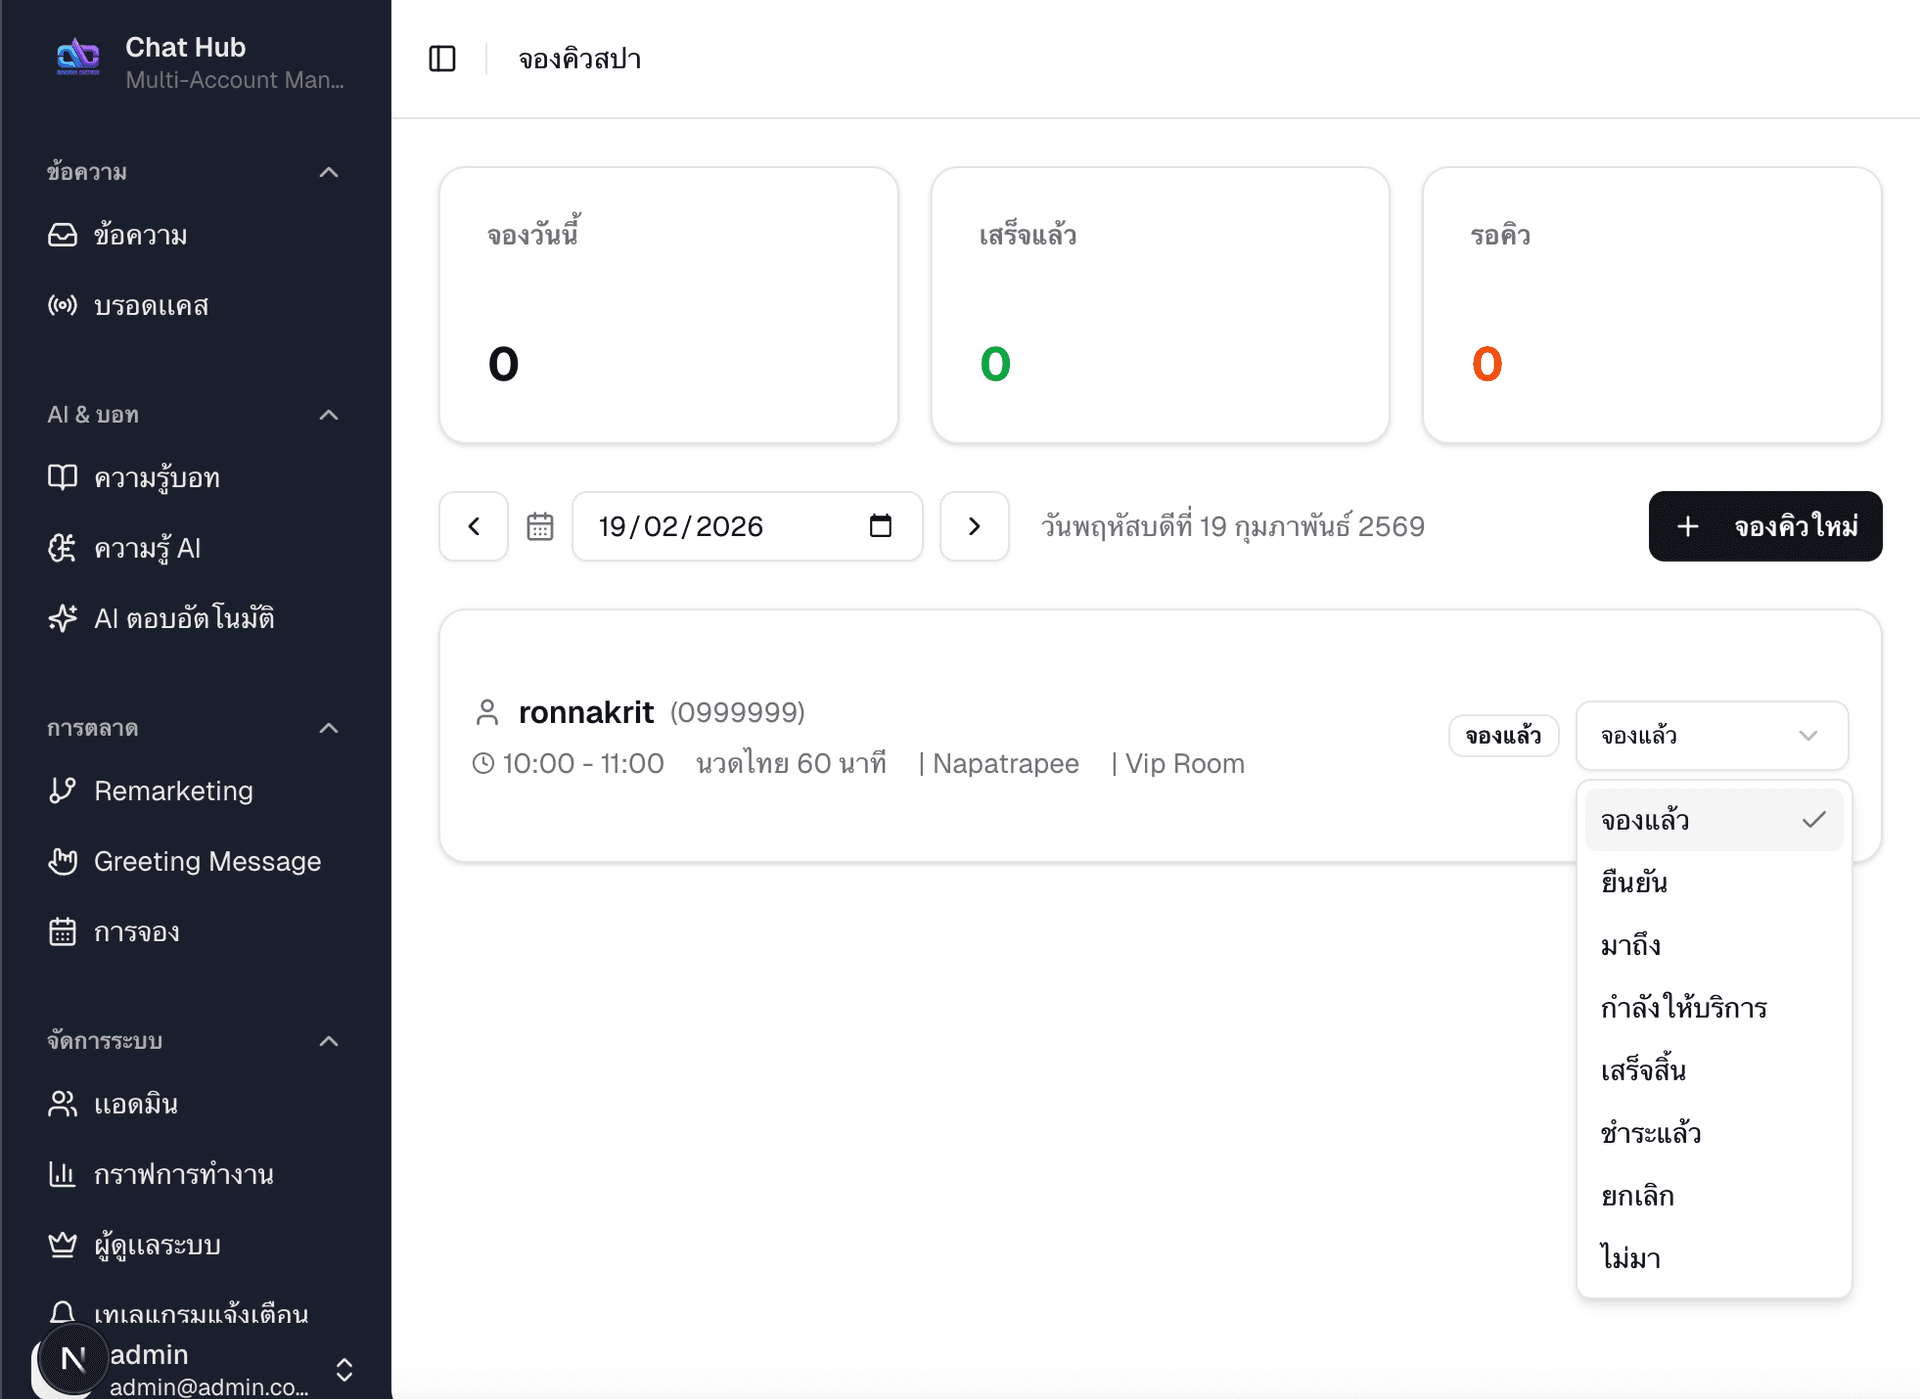Collapse the ข้อความ sidebar section
The height and width of the screenshot is (1399, 1920).
[328, 172]
